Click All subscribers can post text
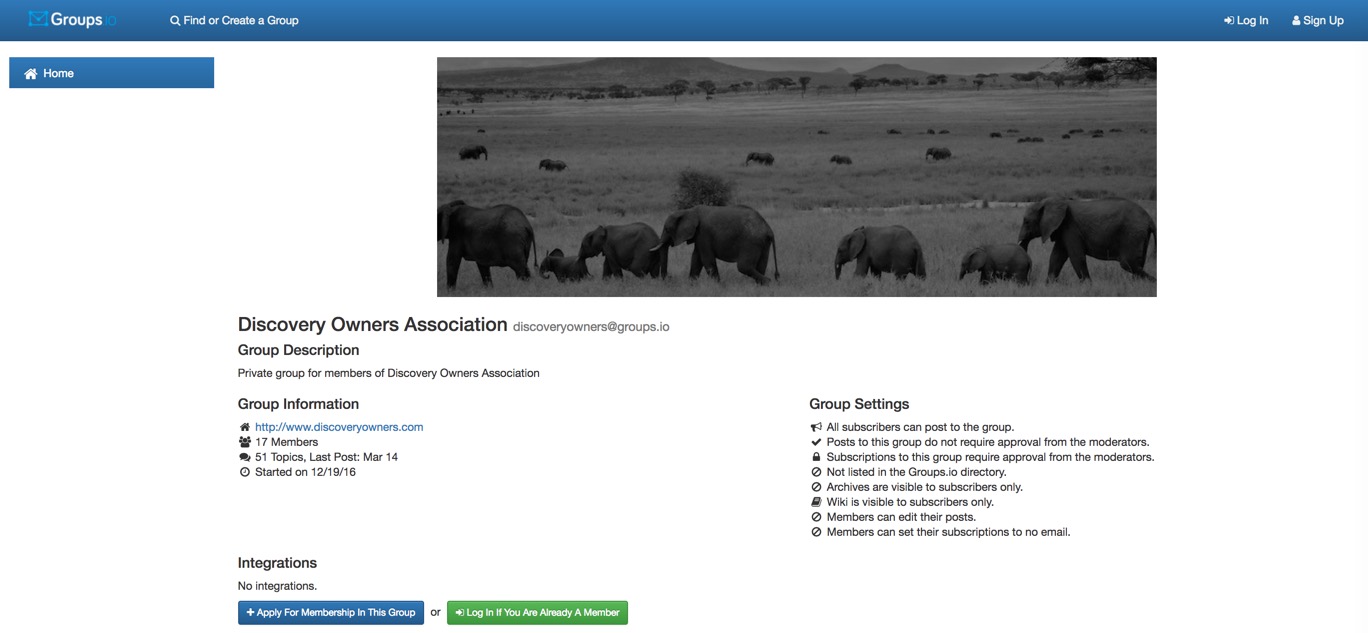 click(x=920, y=427)
